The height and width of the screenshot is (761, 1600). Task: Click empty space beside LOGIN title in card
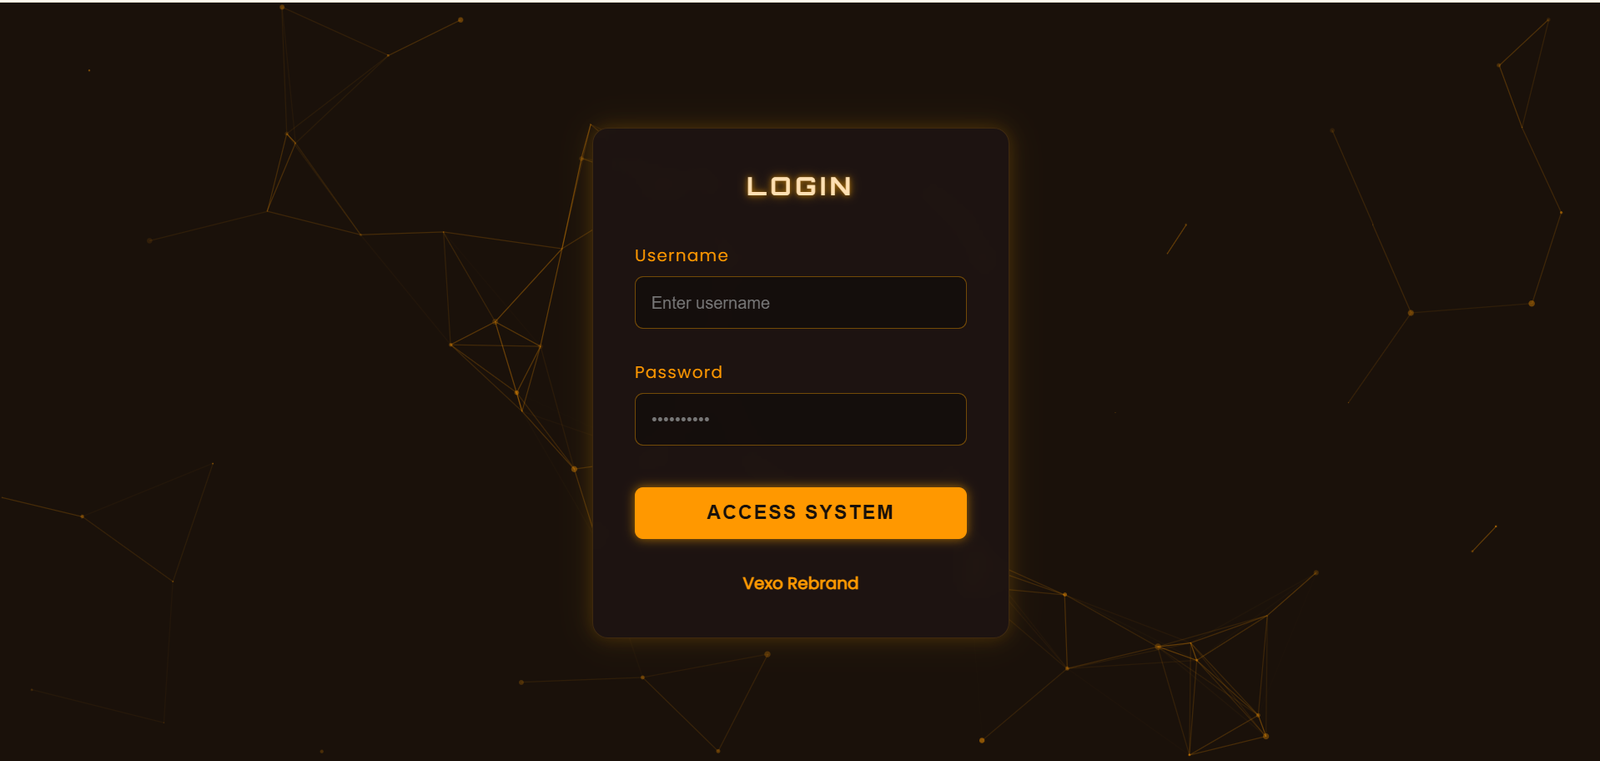pos(920,186)
